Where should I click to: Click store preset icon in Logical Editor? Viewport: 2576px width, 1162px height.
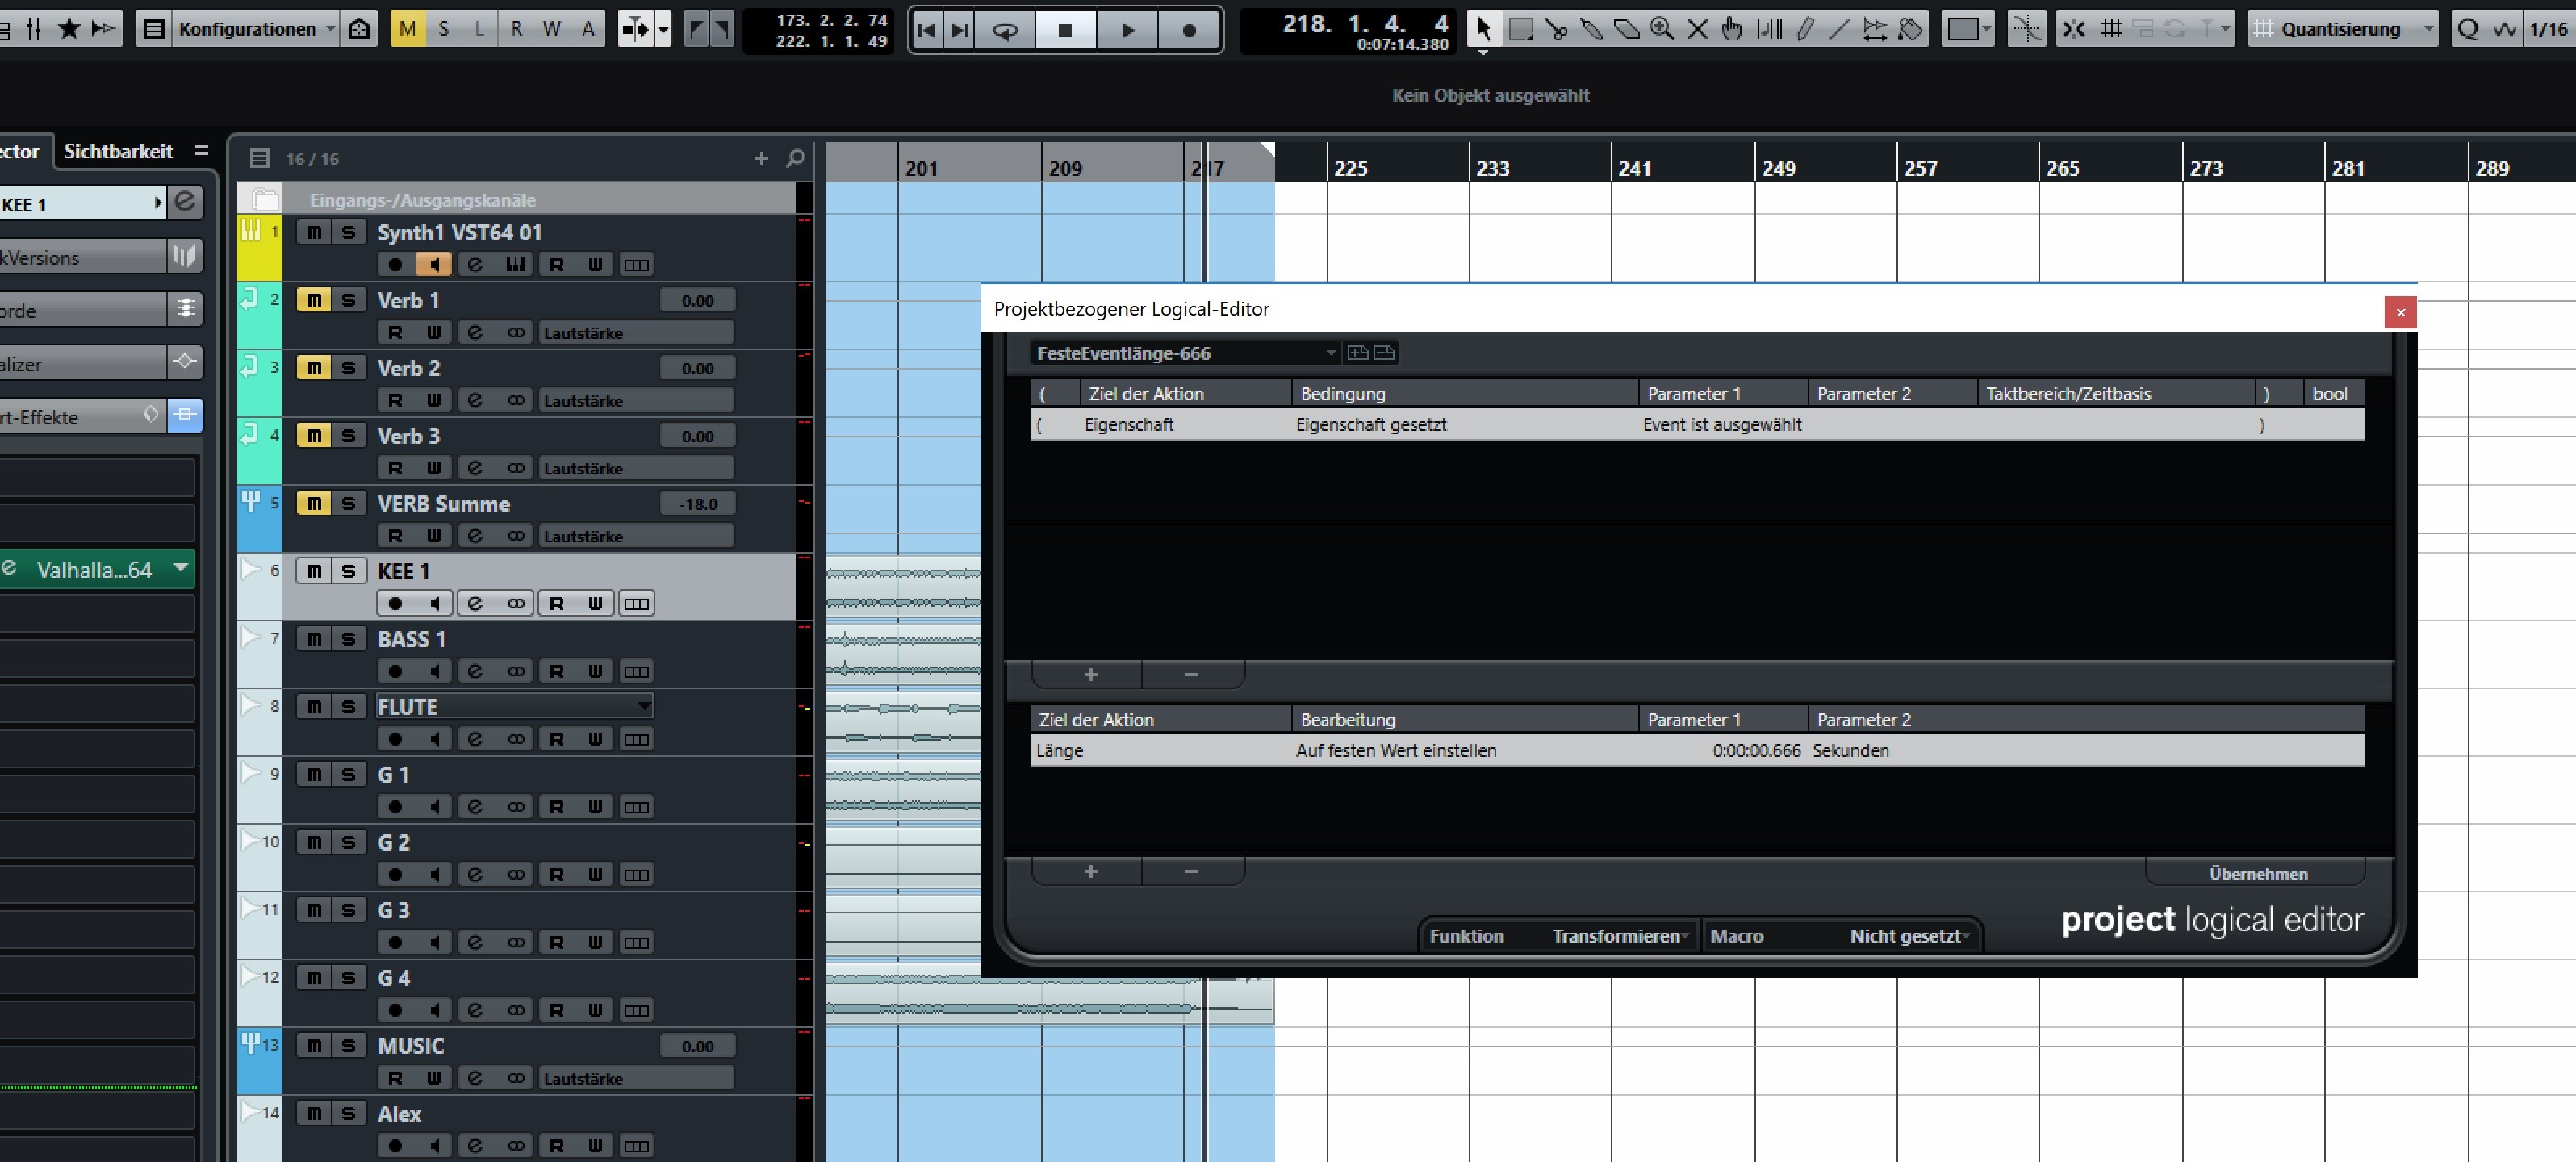coord(1358,352)
